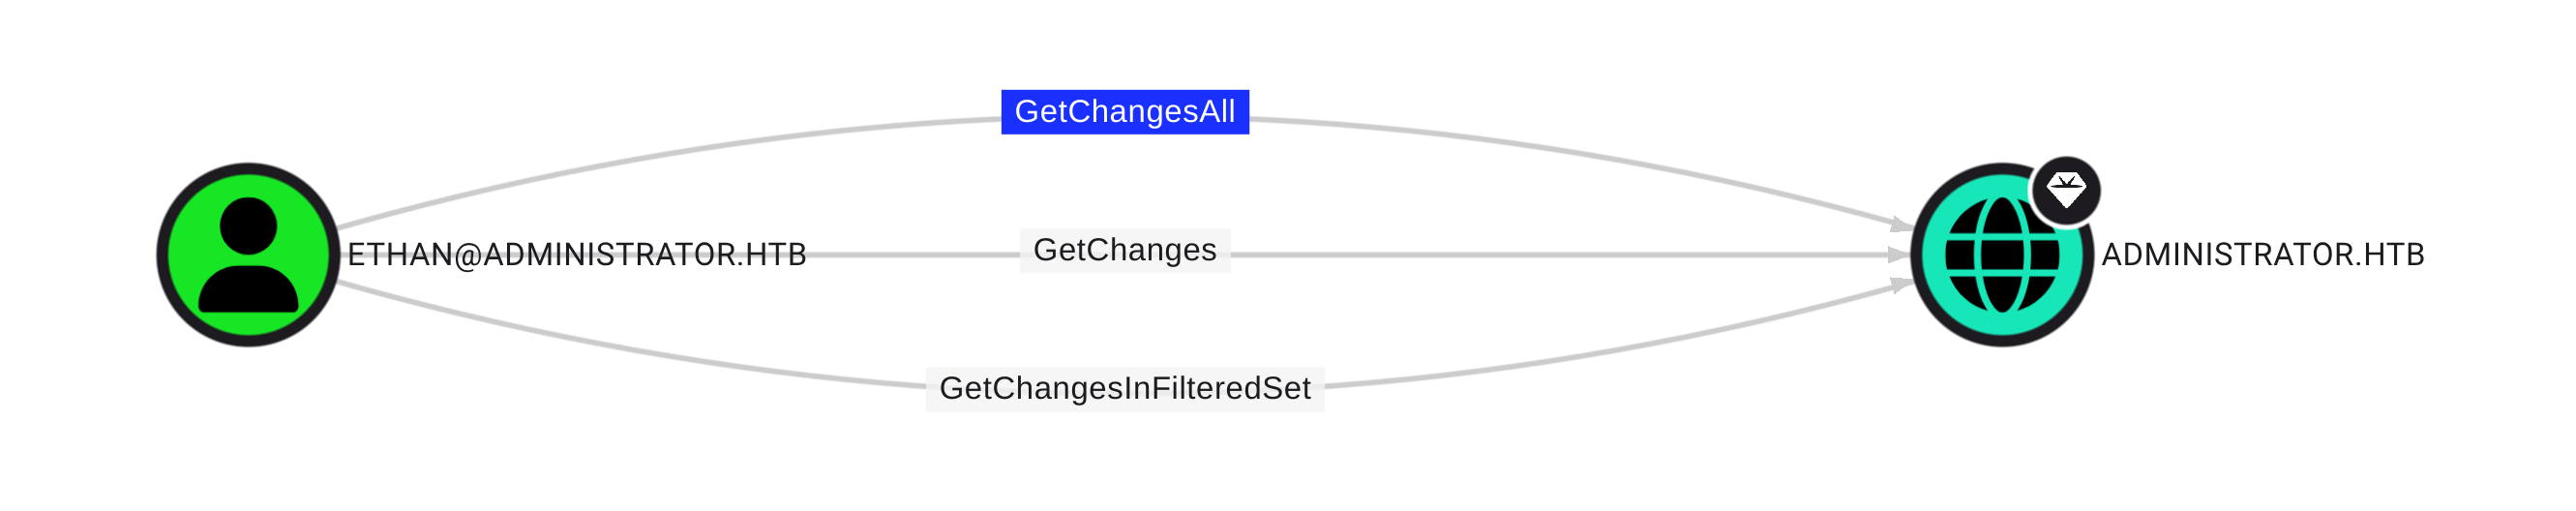Click the diamond high-value badge on domain node
The image size is (2576, 511).
click(x=2066, y=190)
